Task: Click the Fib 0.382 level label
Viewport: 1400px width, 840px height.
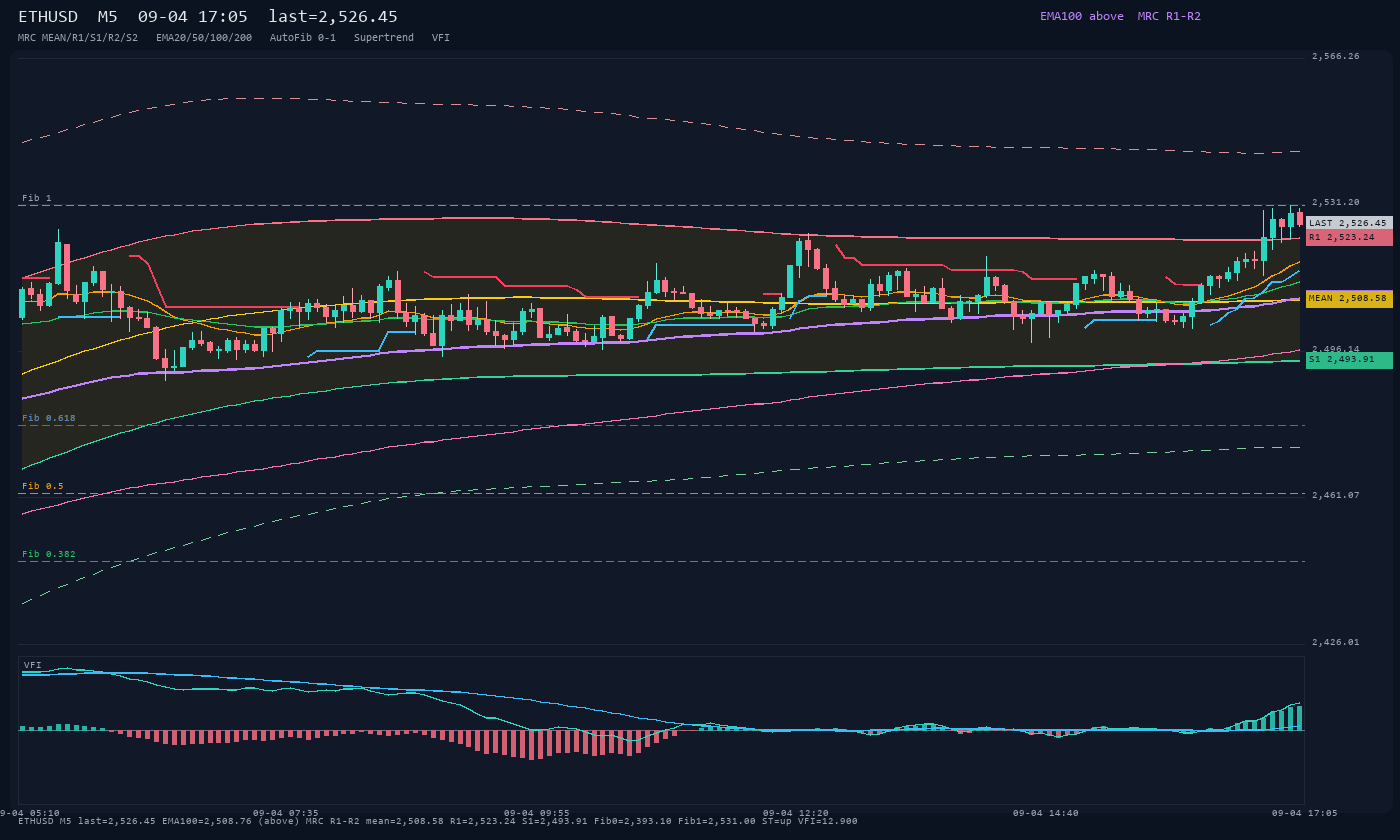Action: click(x=49, y=554)
